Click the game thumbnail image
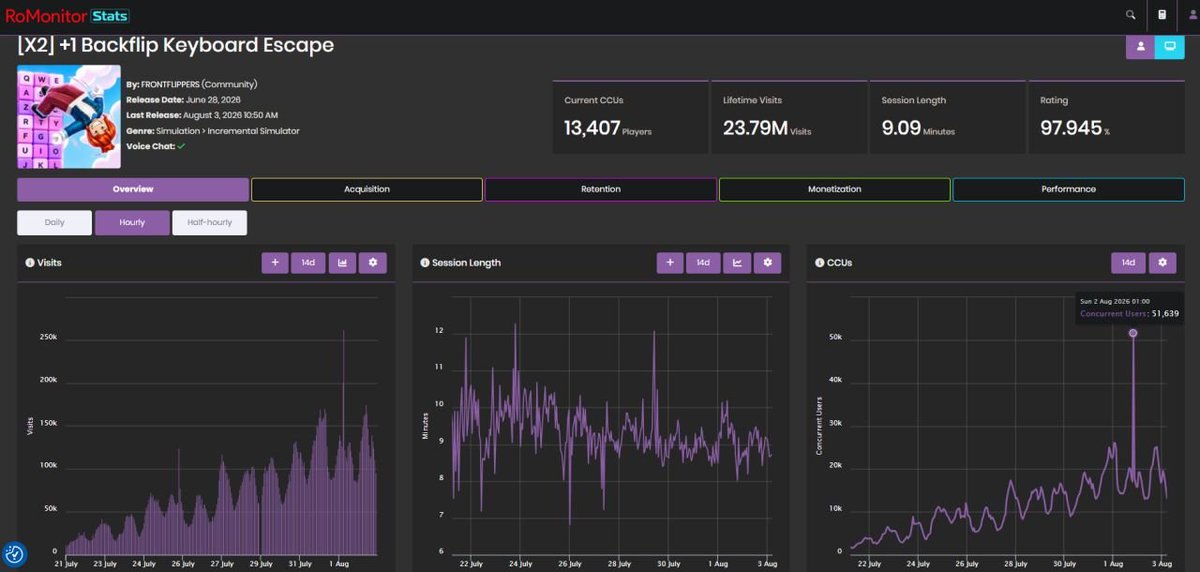Image resolution: width=1200 pixels, height=572 pixels. click(x=69, y=116)
